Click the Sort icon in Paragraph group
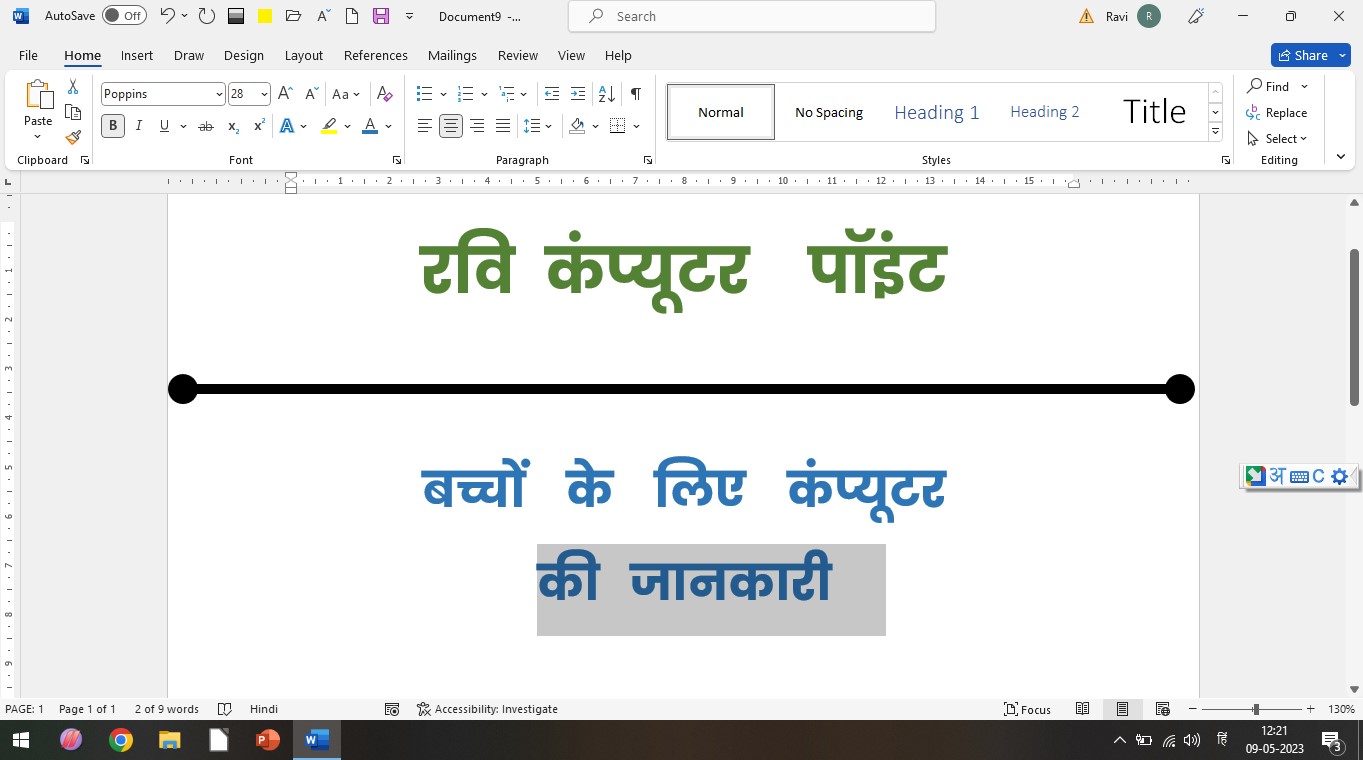 click(x=606, y=94)
